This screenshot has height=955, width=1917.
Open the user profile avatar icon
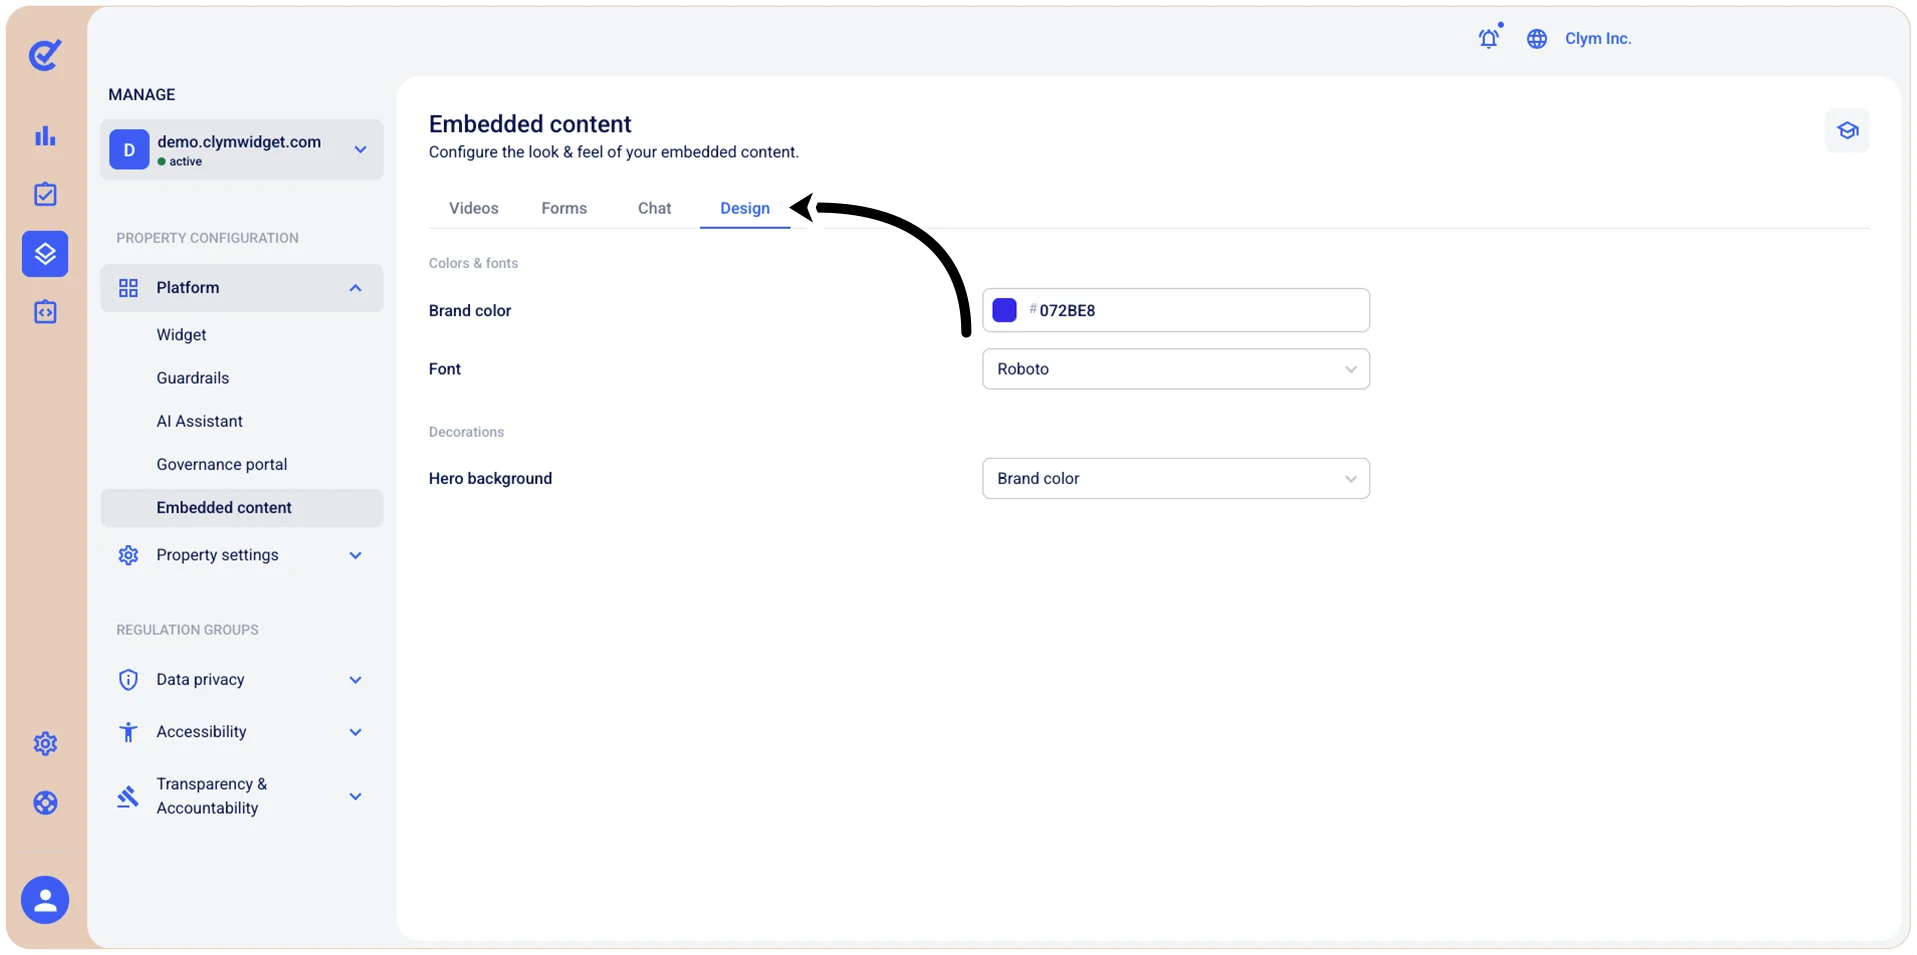pyautogui.click(x=45, y=900)
